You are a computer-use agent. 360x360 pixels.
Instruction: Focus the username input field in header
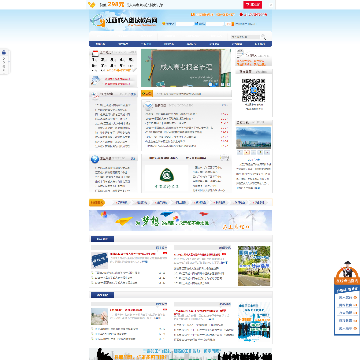[184, 24]
